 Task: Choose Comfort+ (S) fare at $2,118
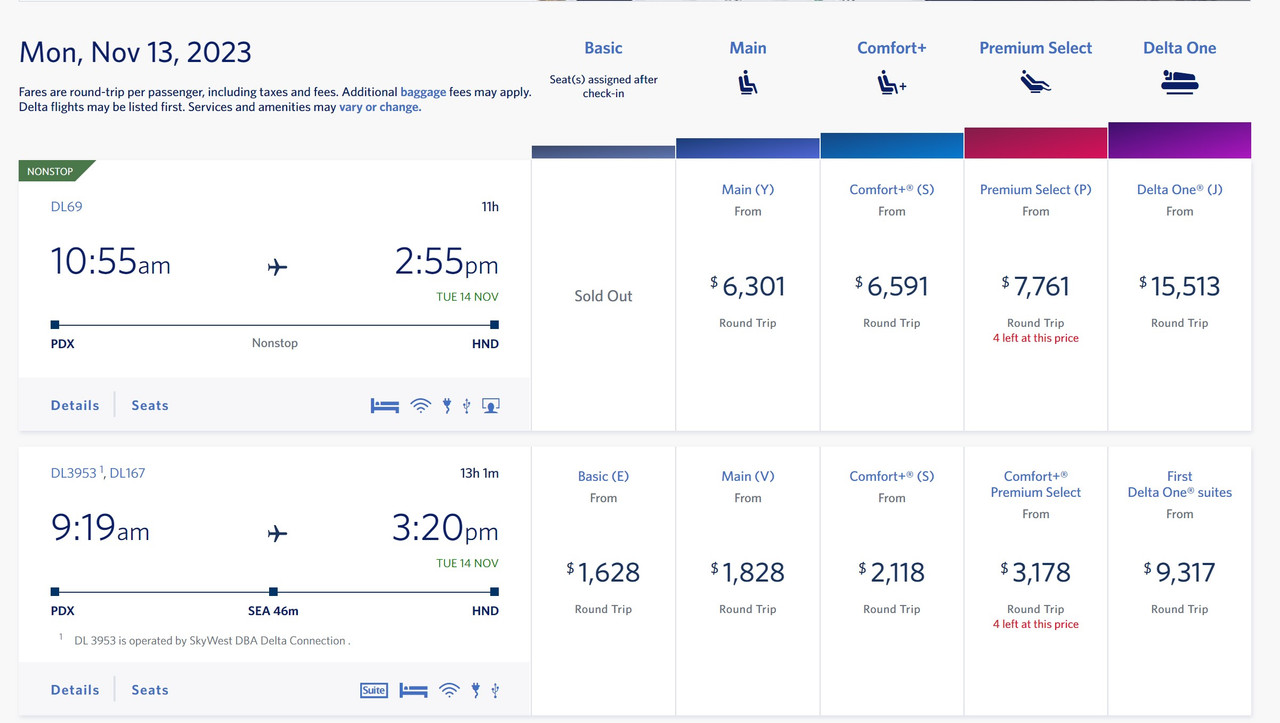(x=891, y=581)
